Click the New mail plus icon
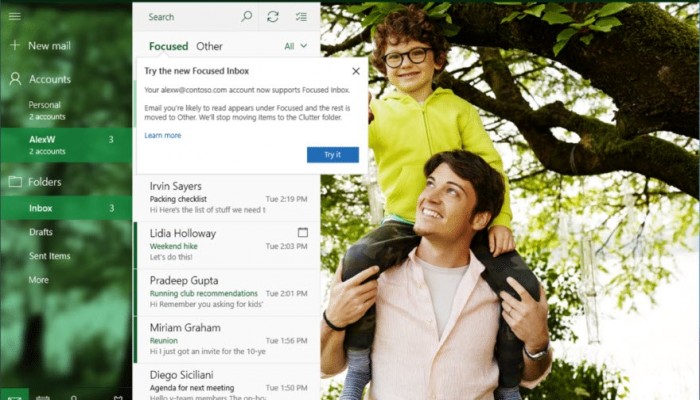Viewport: 700px width, 400px height. (x=14, y=45)
